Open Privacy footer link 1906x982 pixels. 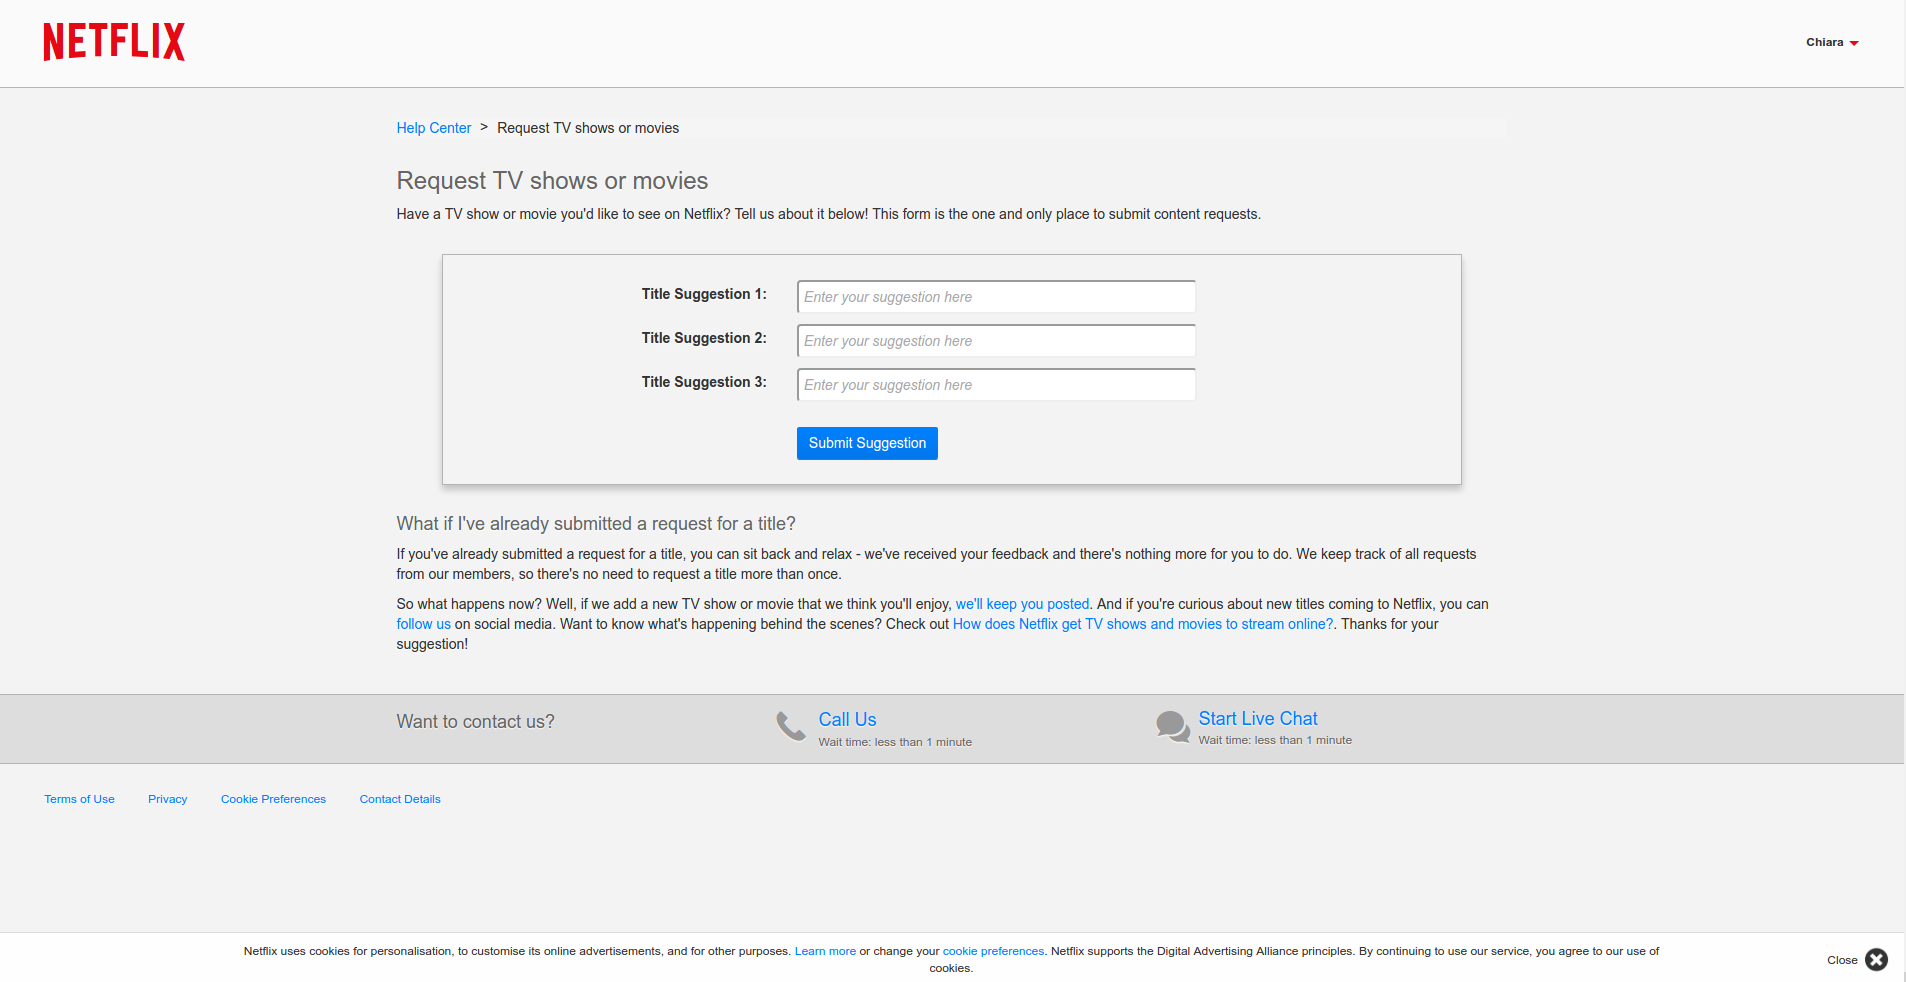coord(167,799)
